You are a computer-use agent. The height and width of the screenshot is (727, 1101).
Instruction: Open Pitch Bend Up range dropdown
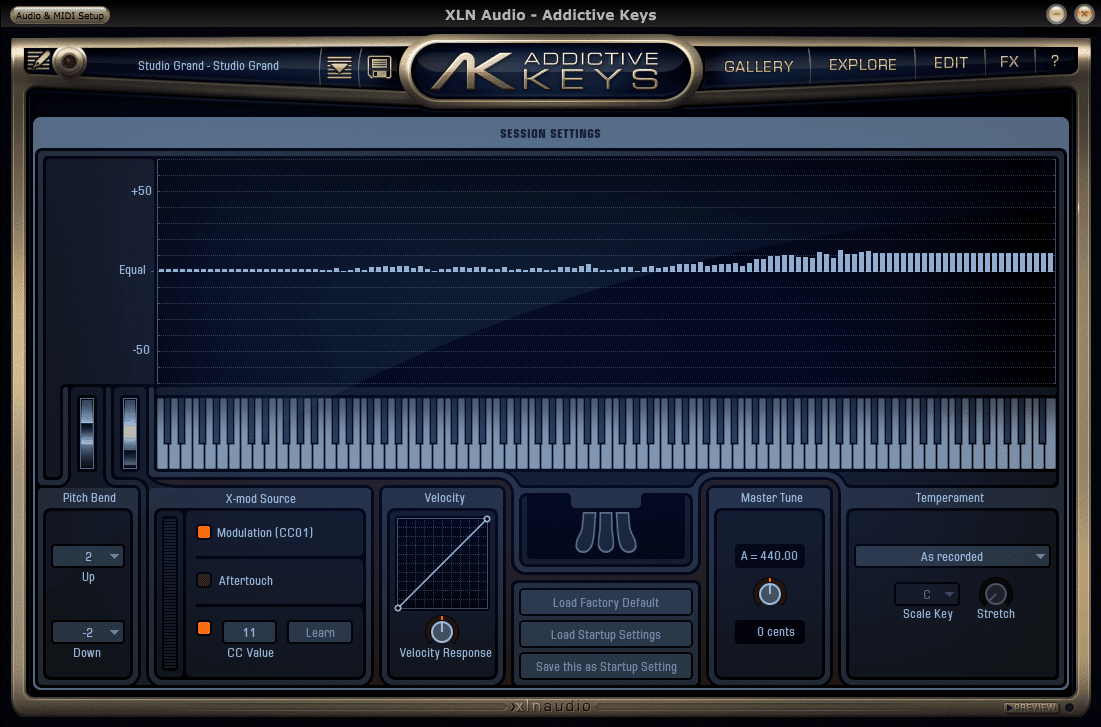click(x=88, y=556)
